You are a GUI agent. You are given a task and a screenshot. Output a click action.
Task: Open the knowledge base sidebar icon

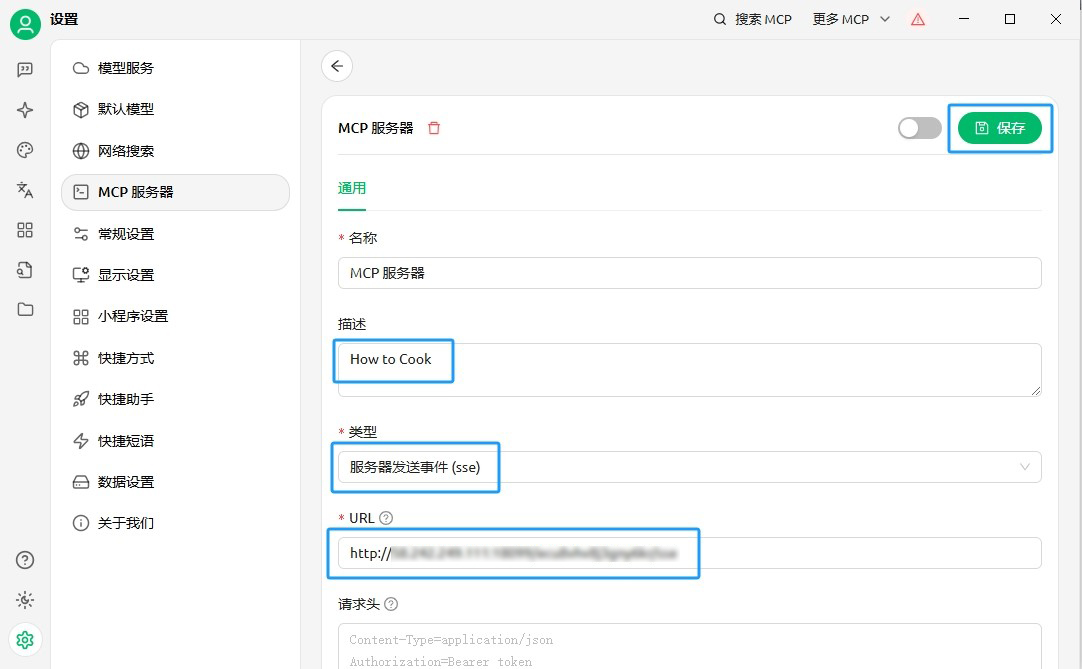(25, 270)
